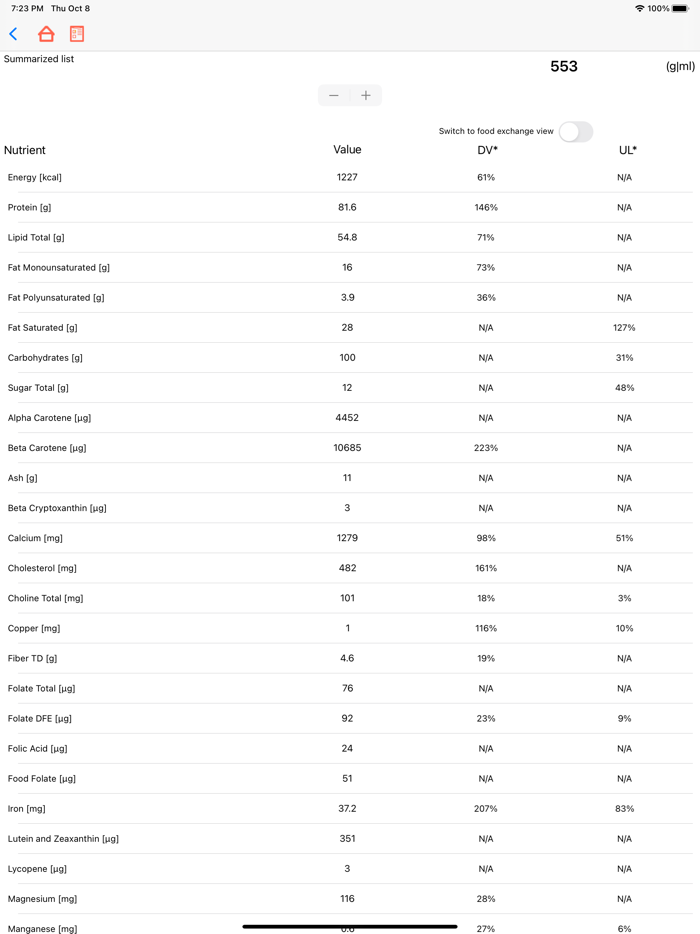Tap the Wi-Fi status icon

click(x=639, y=9)
